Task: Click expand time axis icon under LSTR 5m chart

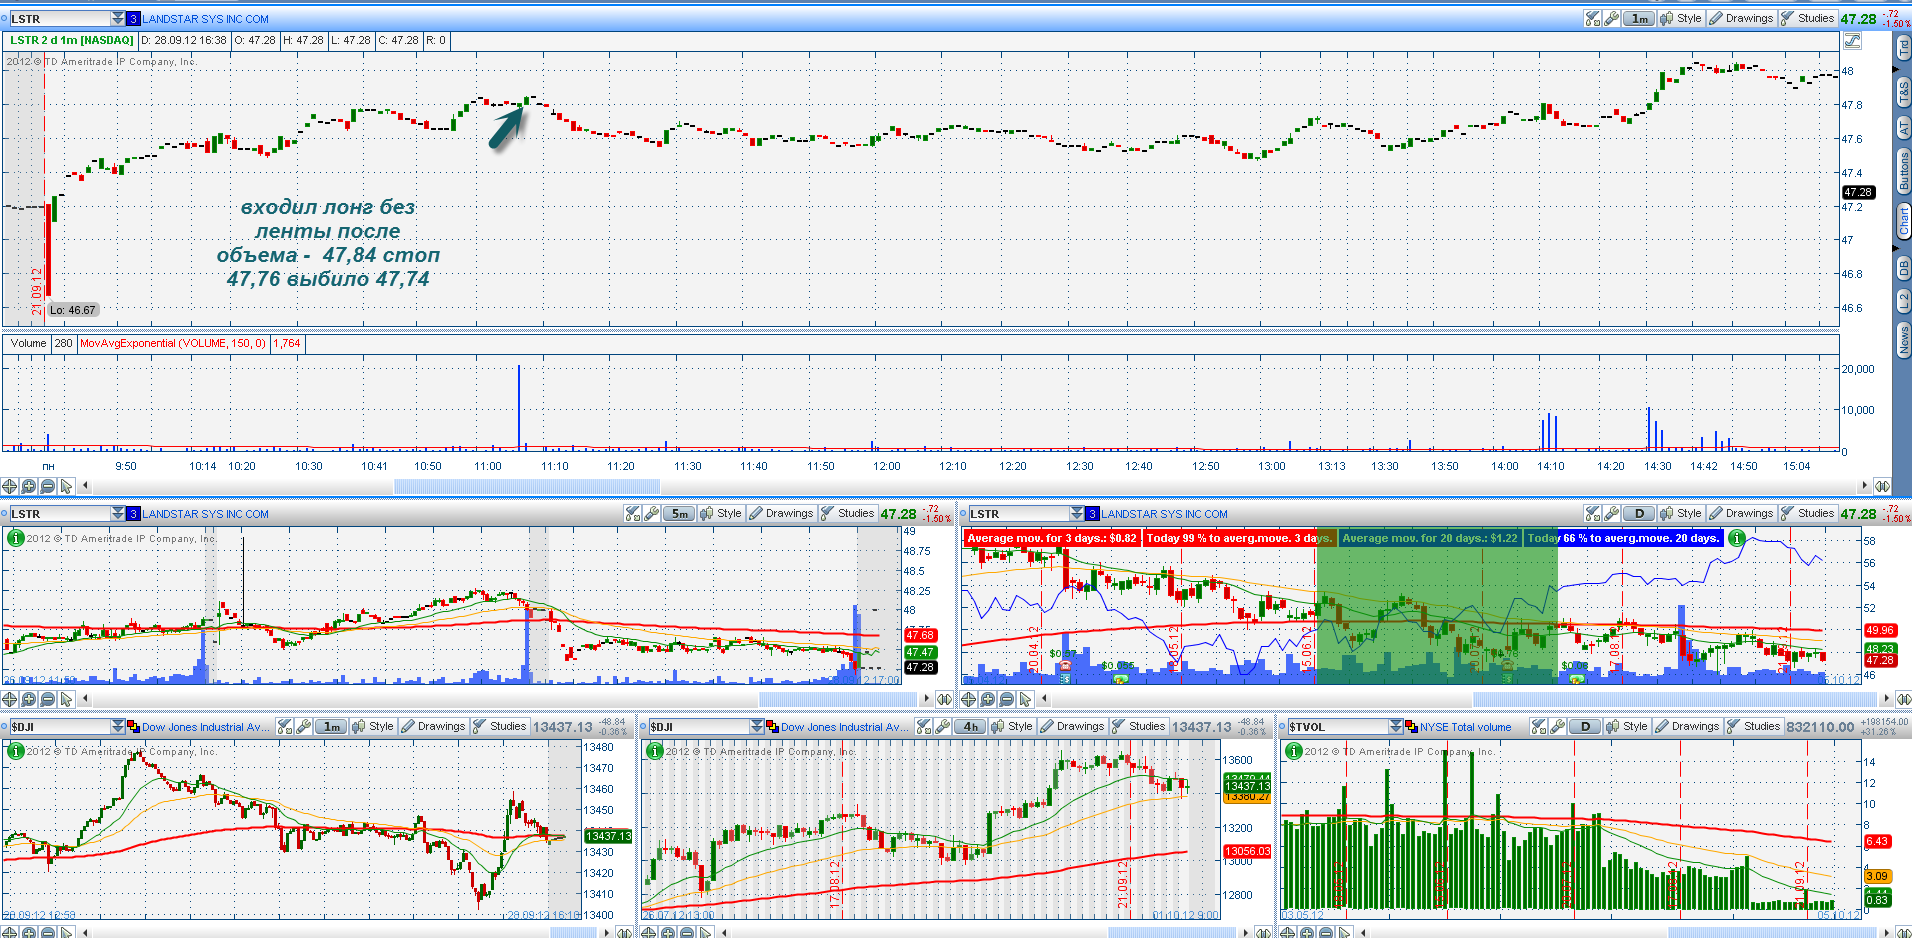Action: [x=943, y=699]
